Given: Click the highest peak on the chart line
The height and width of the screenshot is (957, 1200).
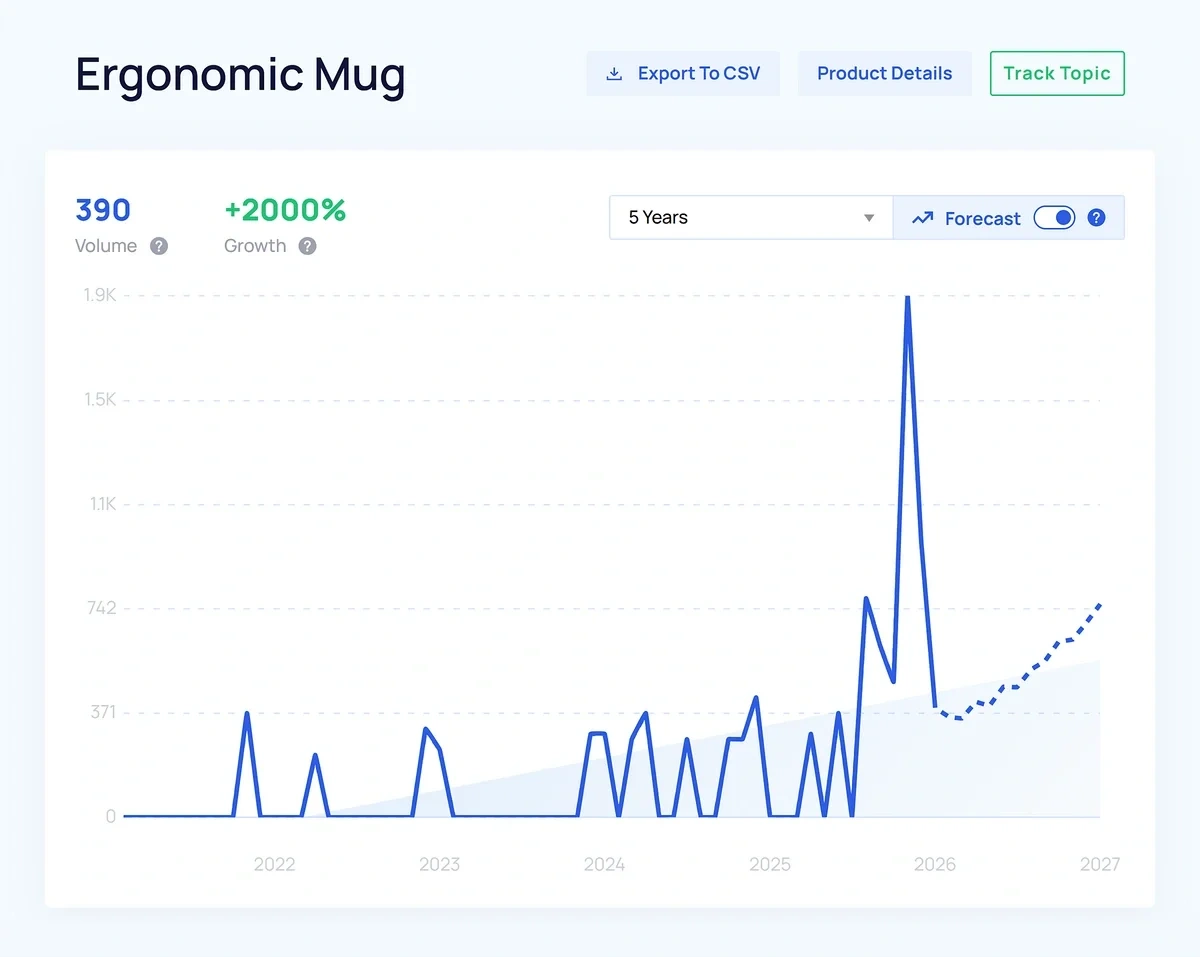Looking at the screenshot, I should 907,297.
